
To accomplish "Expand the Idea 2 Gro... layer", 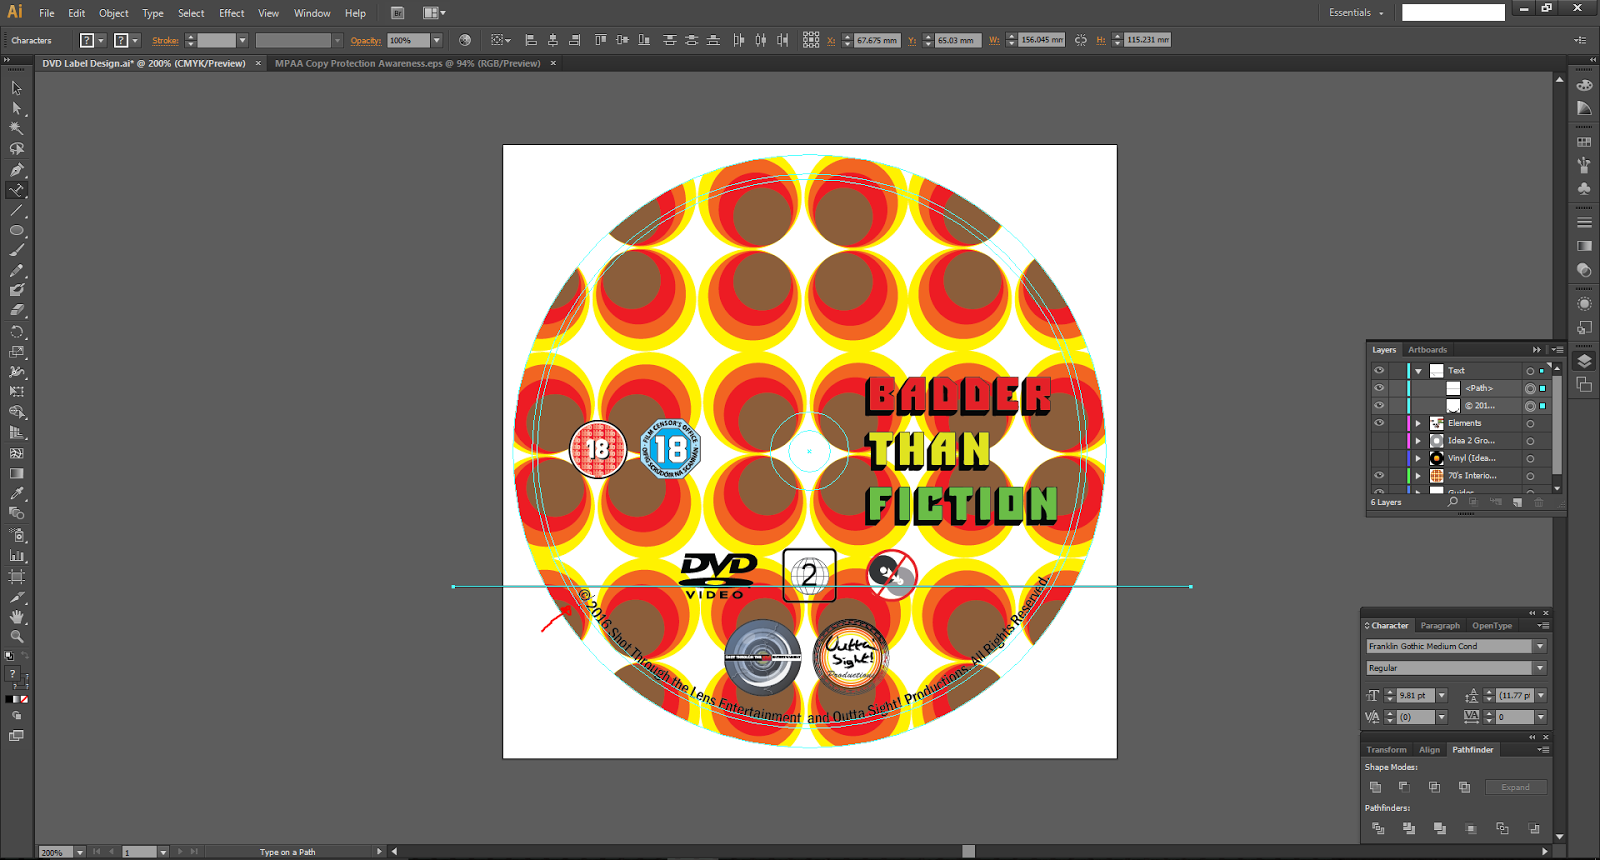I will pyautogui.click(x=1418, y=441).
